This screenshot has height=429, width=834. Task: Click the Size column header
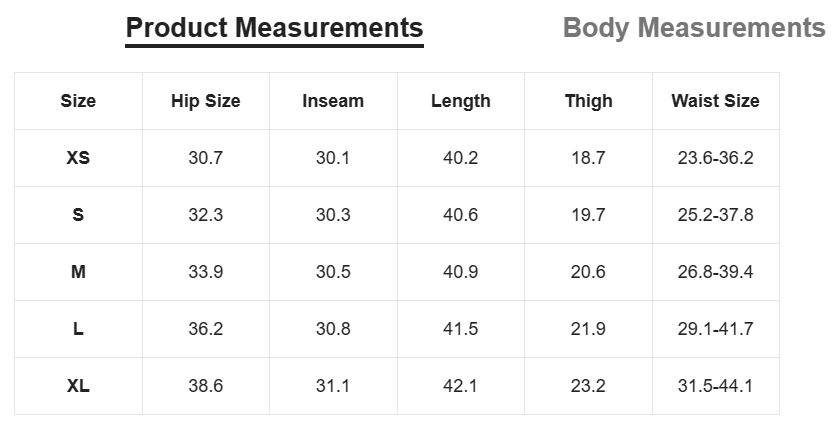(78, 101)
